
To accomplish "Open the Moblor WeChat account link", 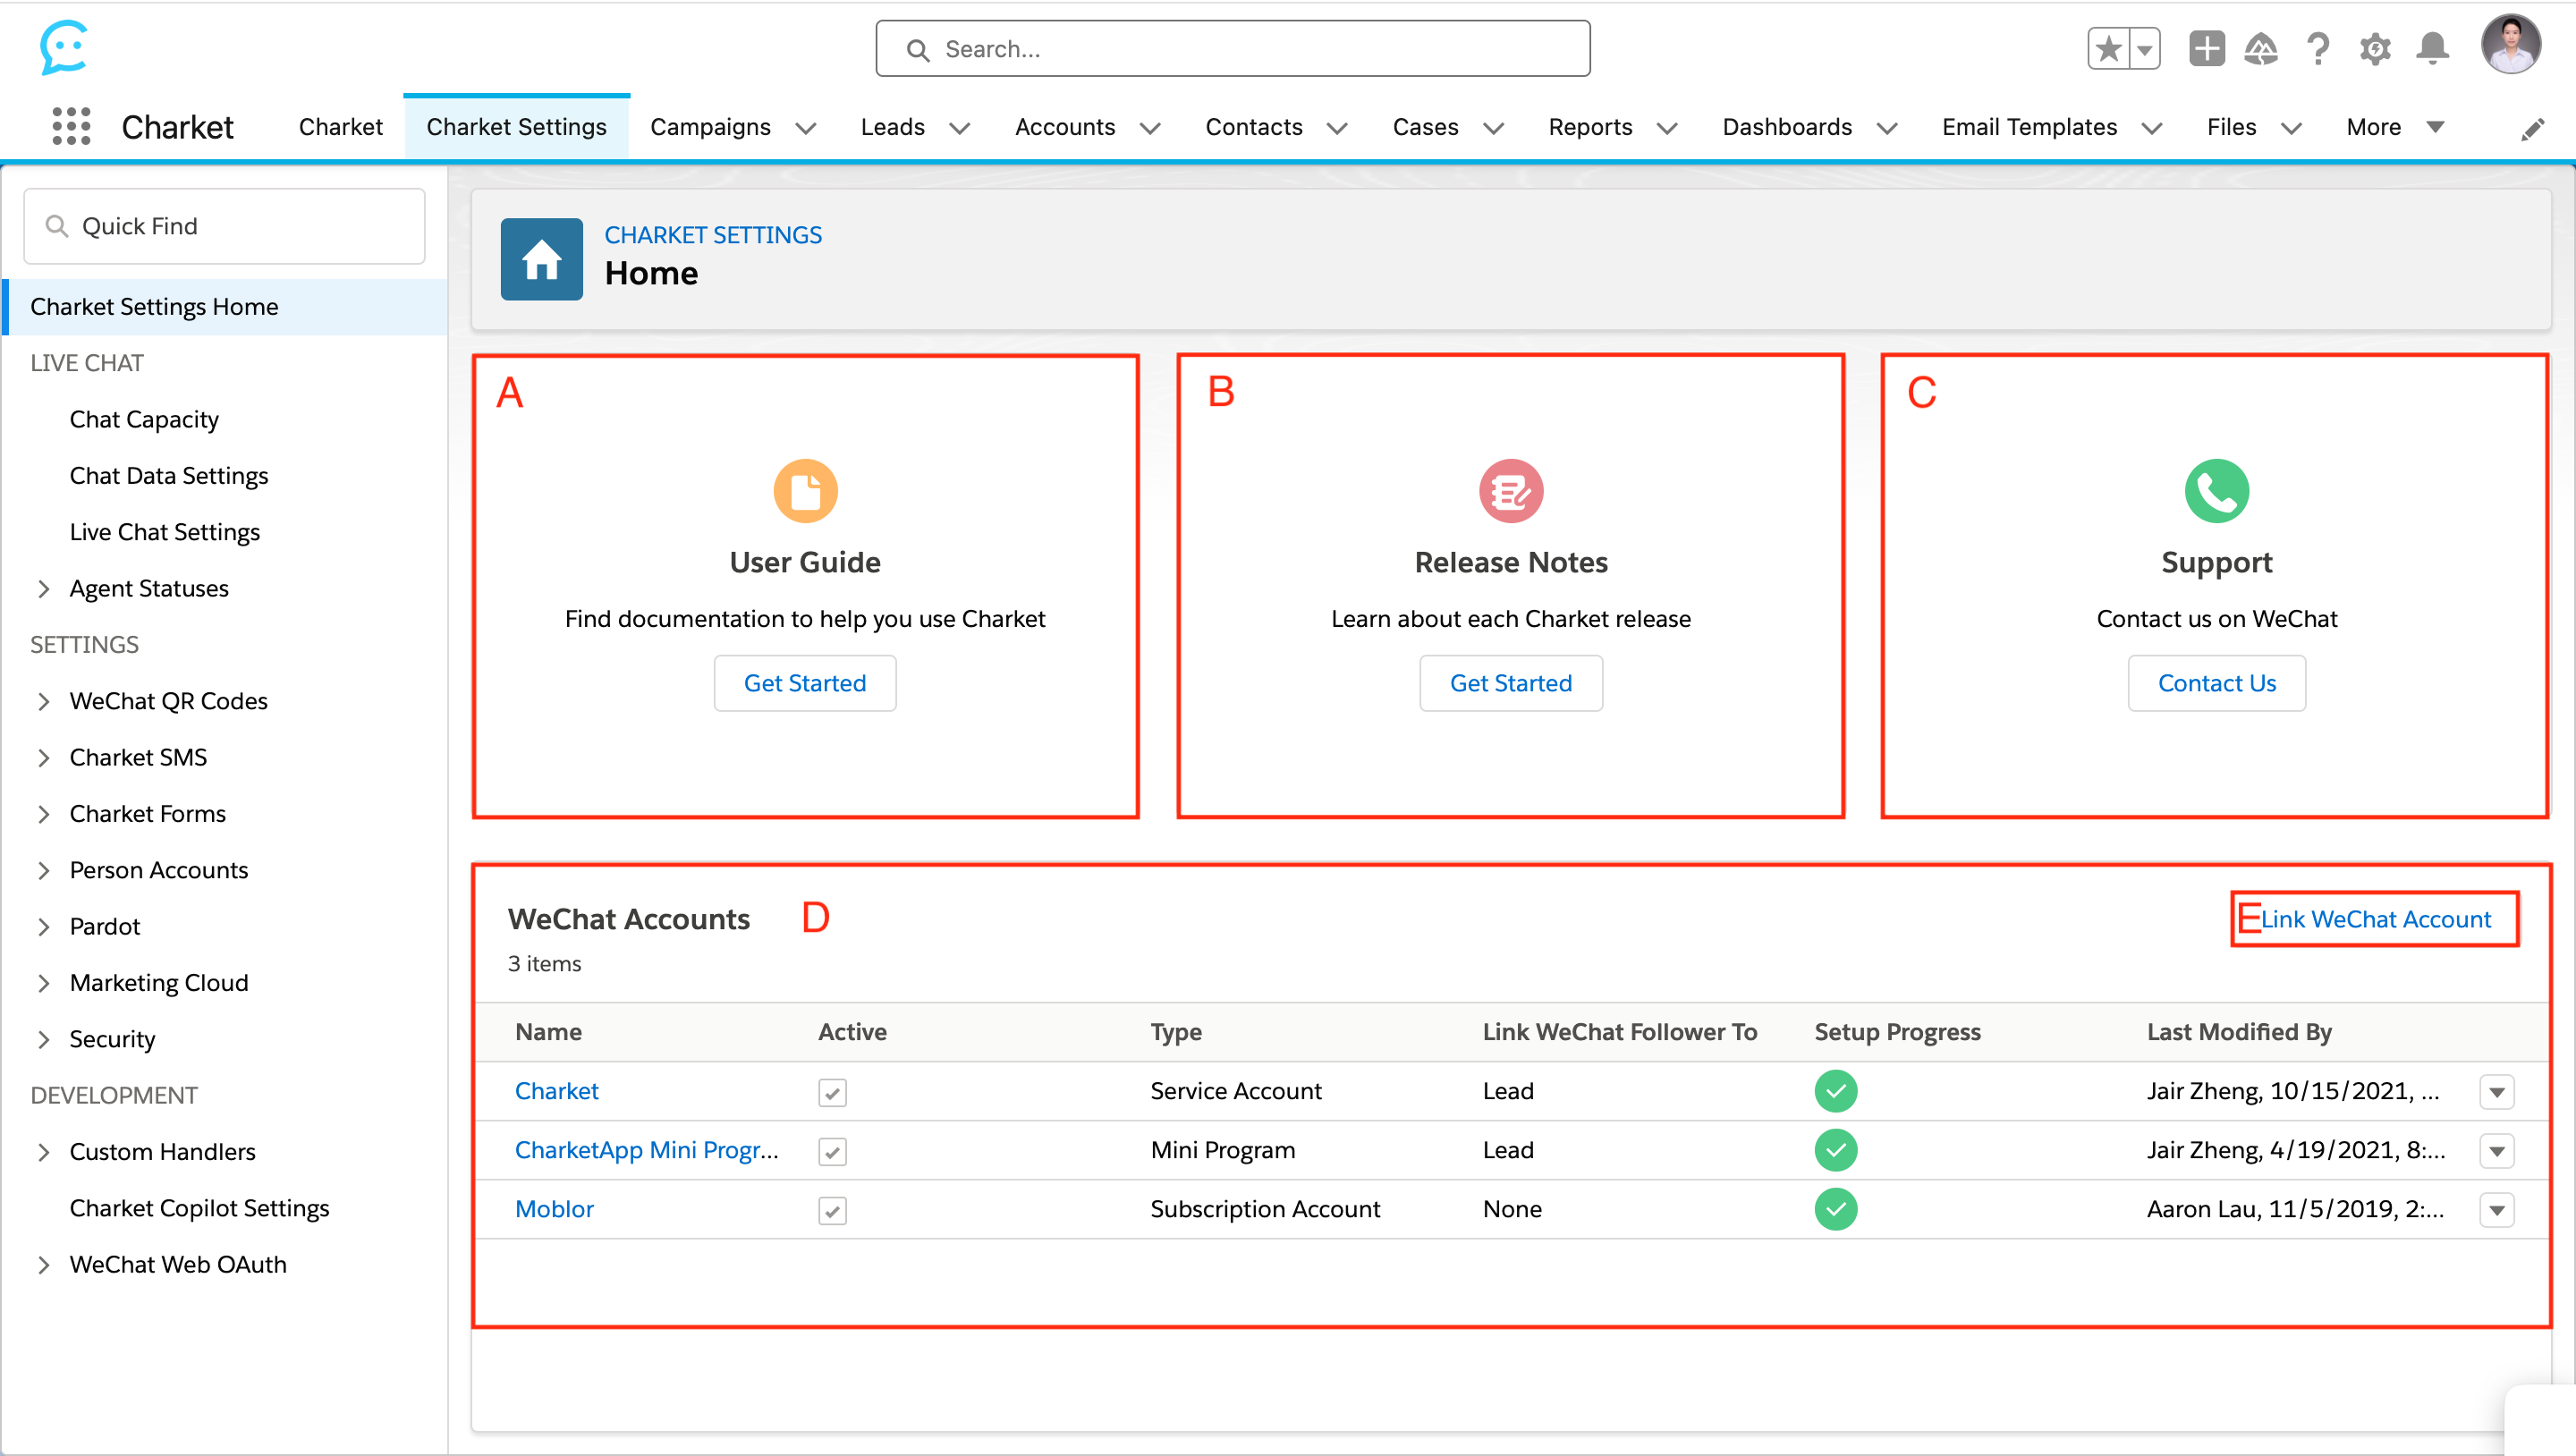I will 554,1209.
